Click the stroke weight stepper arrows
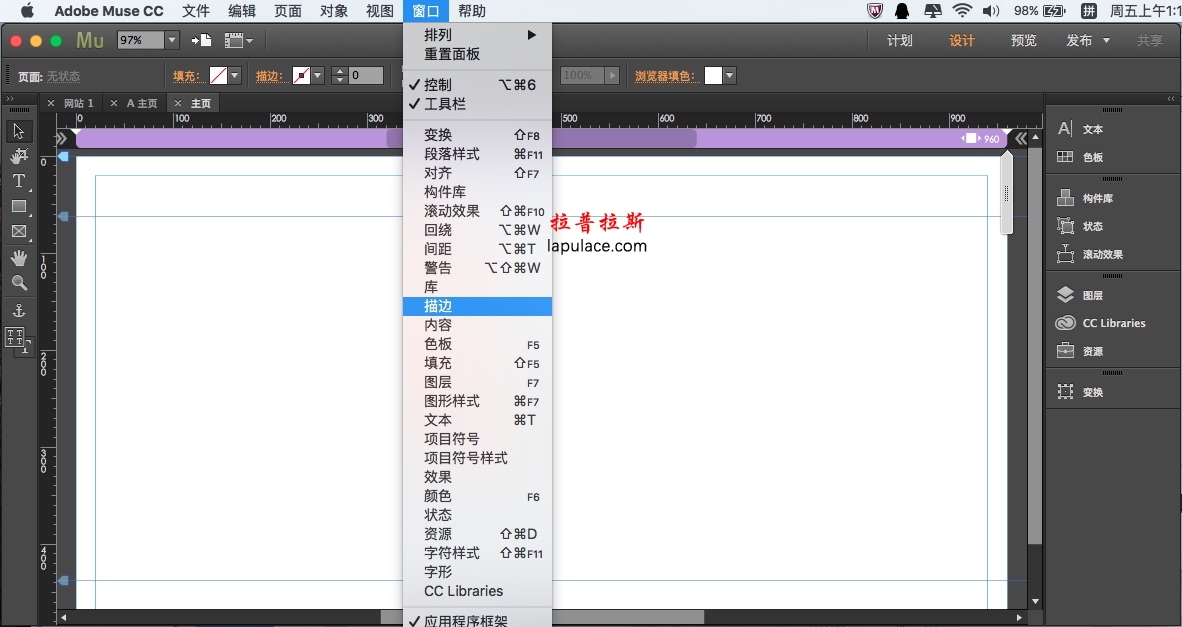1182x627 pixels. point(339,75)
